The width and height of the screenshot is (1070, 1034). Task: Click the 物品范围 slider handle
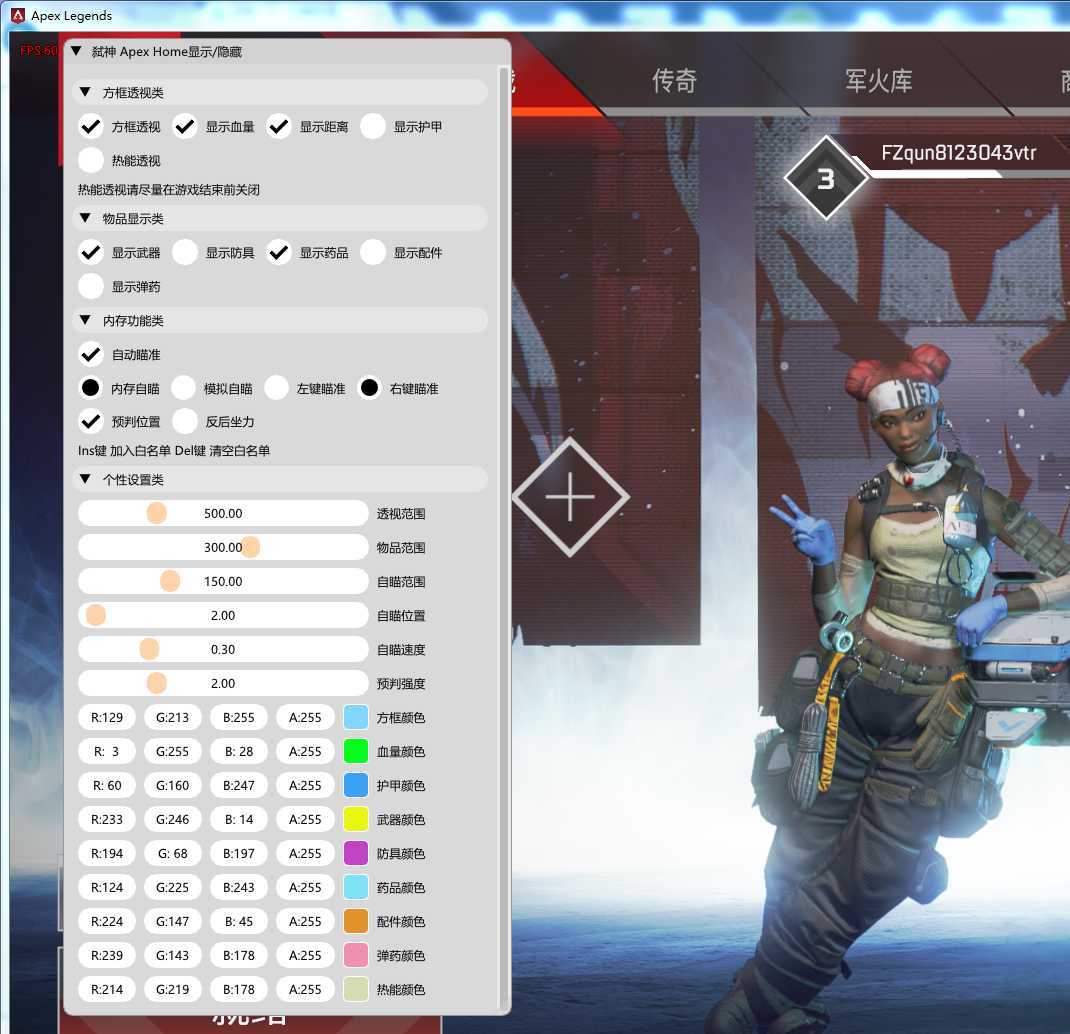pos(250,547)
